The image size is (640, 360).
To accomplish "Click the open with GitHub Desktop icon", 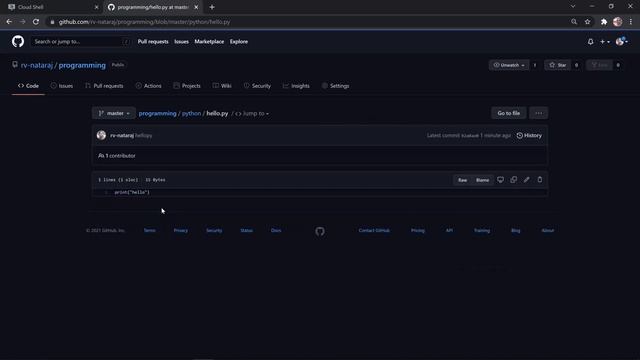I will 500,180.
